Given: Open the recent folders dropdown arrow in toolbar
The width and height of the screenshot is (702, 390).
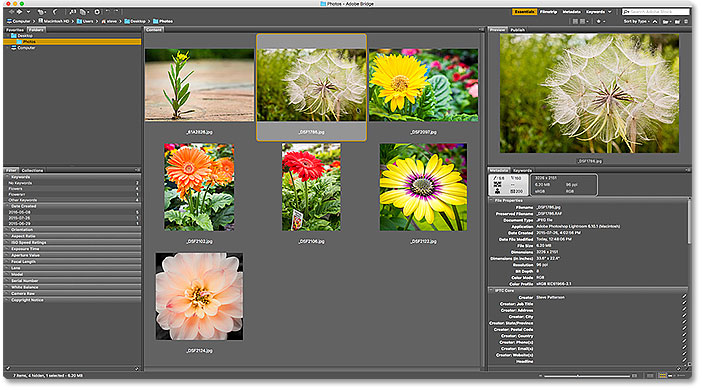Looking at the screenshot, I should pyautogui.click(x=28, y=12).
